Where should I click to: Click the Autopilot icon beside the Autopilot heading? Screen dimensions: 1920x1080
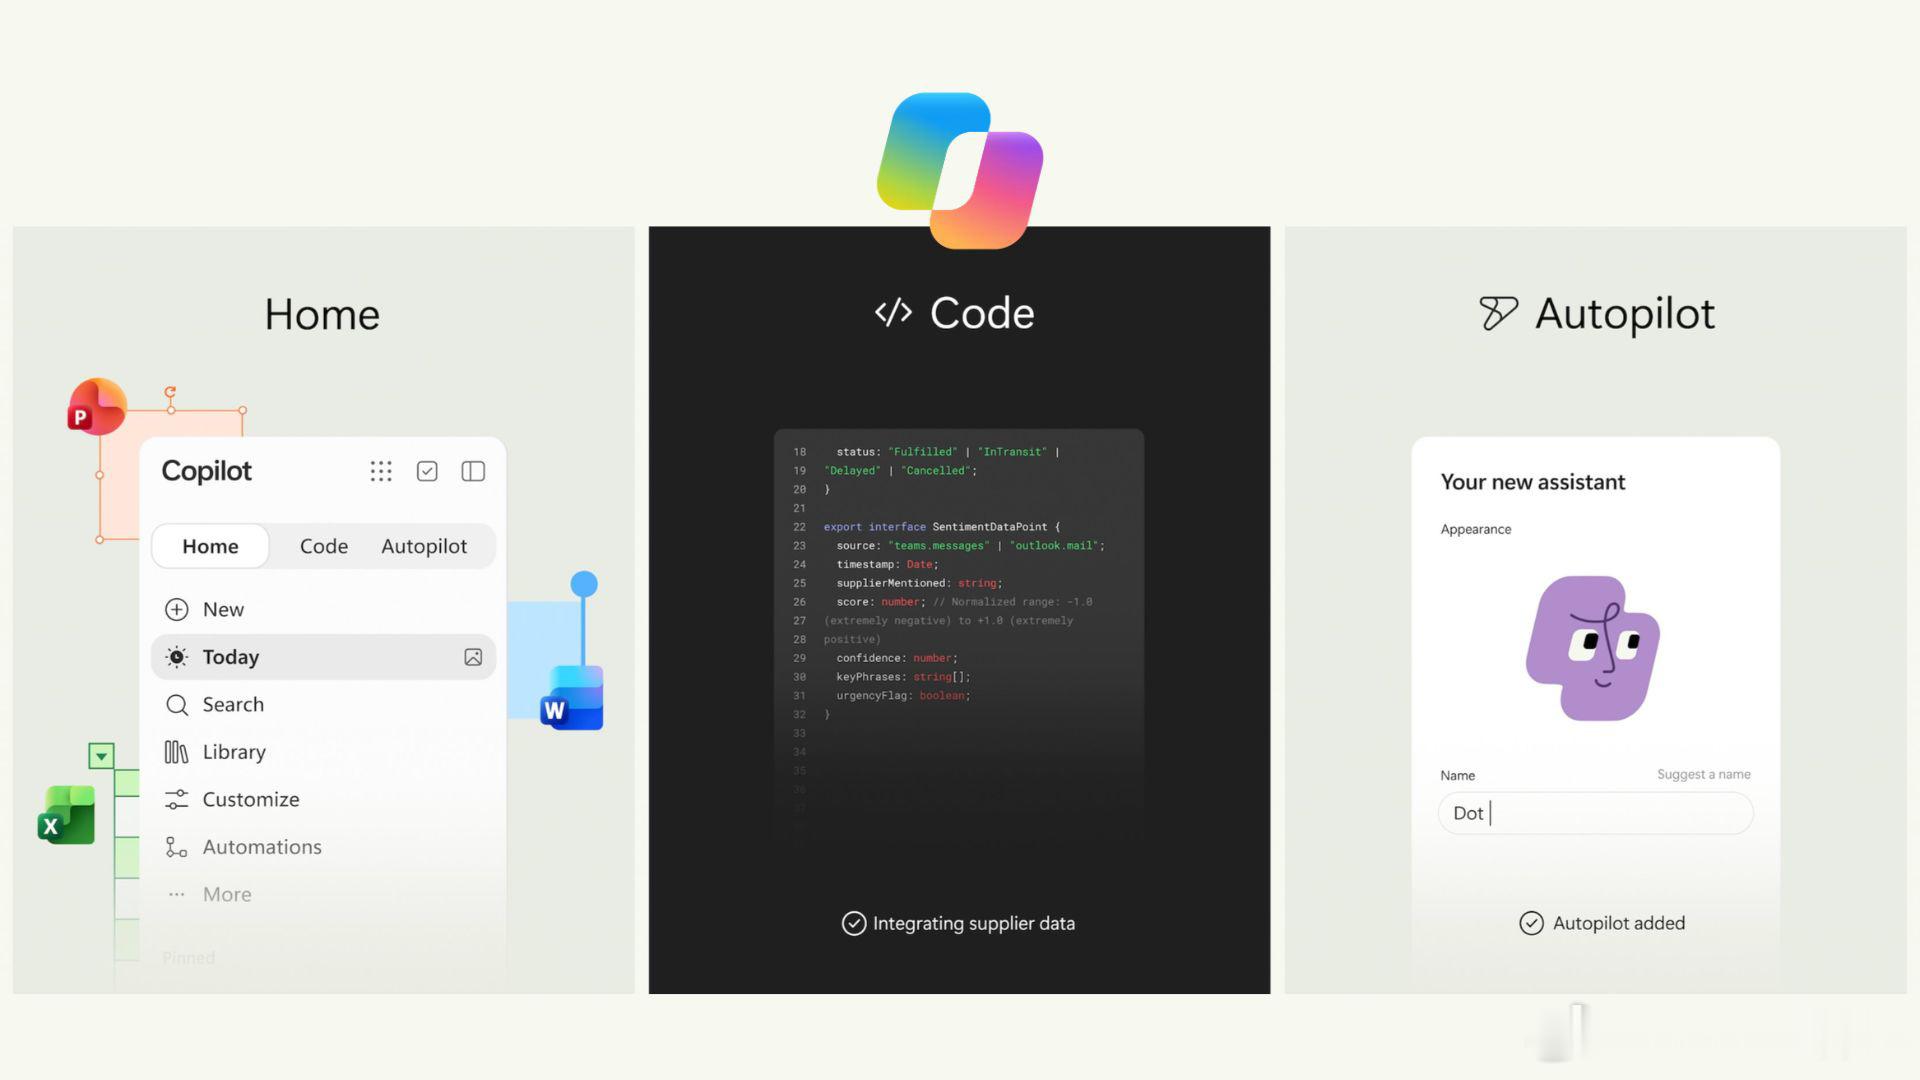pyautogui.click(x=1498, y=313)
